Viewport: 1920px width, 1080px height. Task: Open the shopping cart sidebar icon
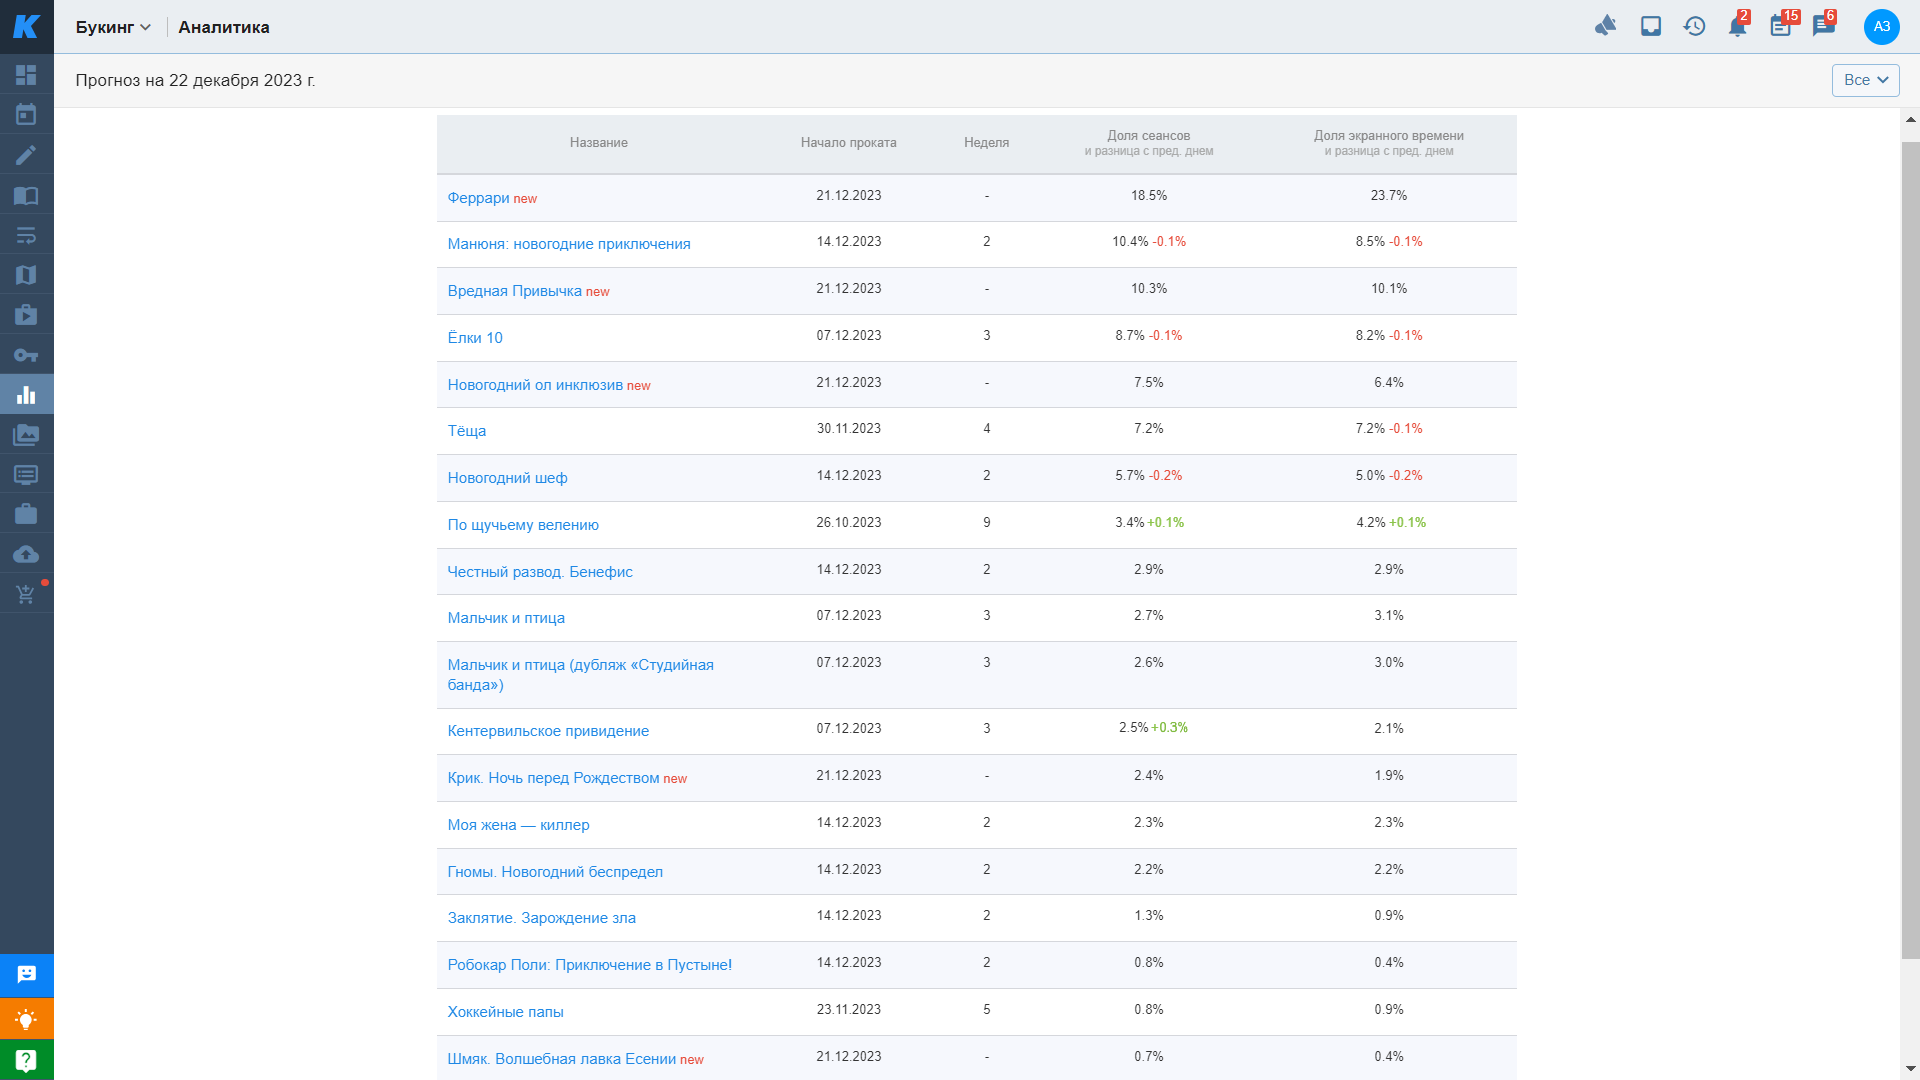tap(26, 594)
